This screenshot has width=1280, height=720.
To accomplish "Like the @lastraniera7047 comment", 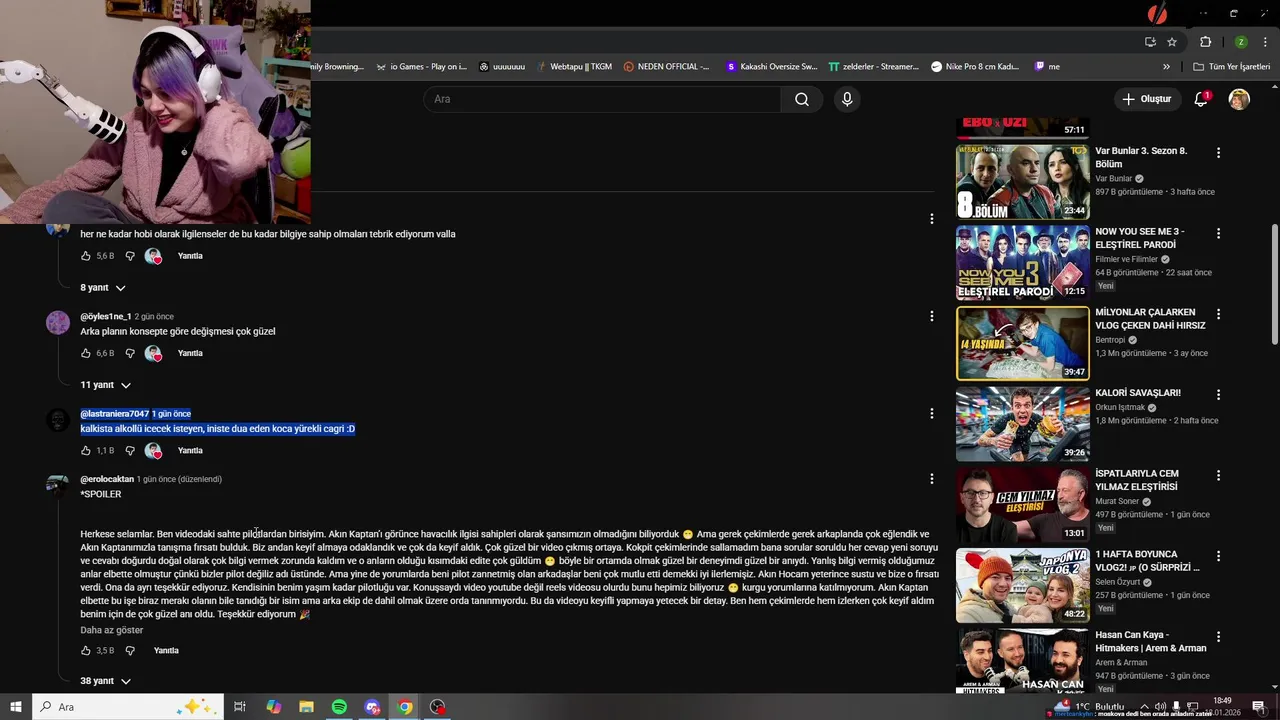I will (86, 450).
